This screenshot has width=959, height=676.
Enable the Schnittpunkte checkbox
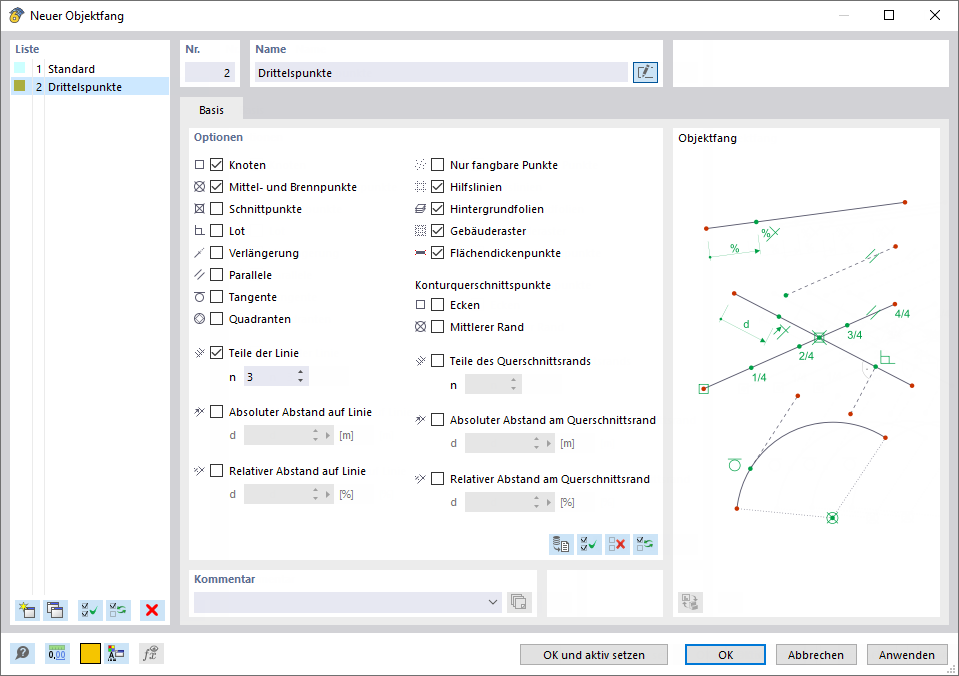tap(217, 209)
